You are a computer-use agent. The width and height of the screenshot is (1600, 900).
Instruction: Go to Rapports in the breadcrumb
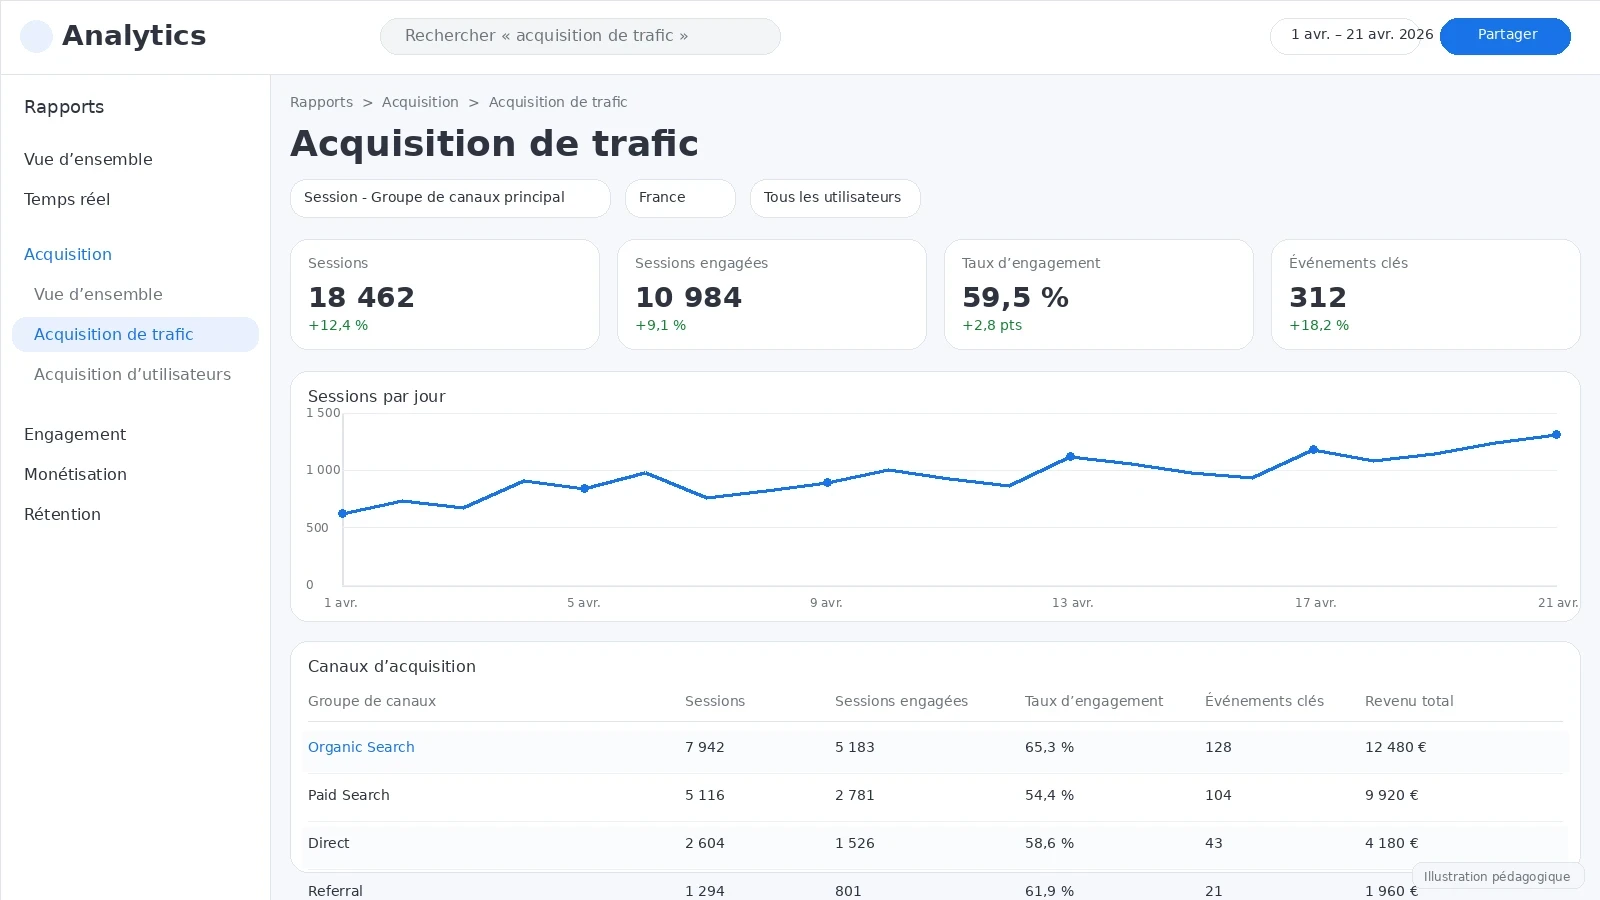point(321,102)
